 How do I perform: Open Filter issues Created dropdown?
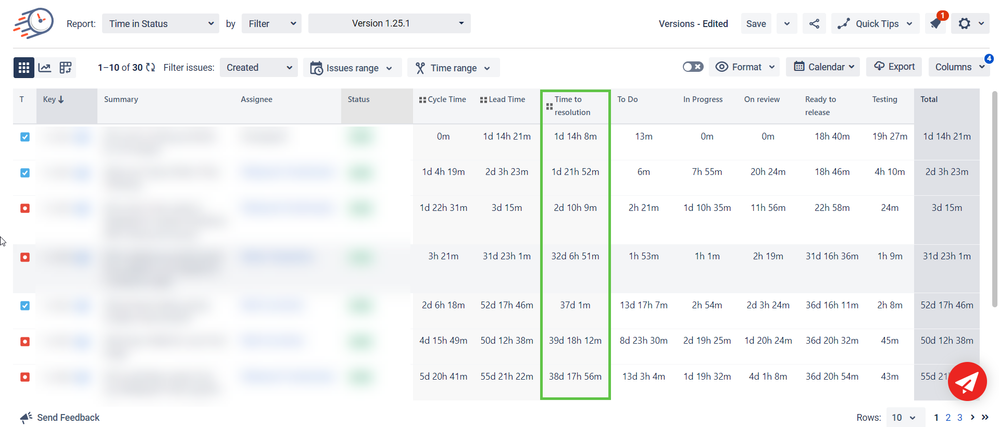(259, 68)
